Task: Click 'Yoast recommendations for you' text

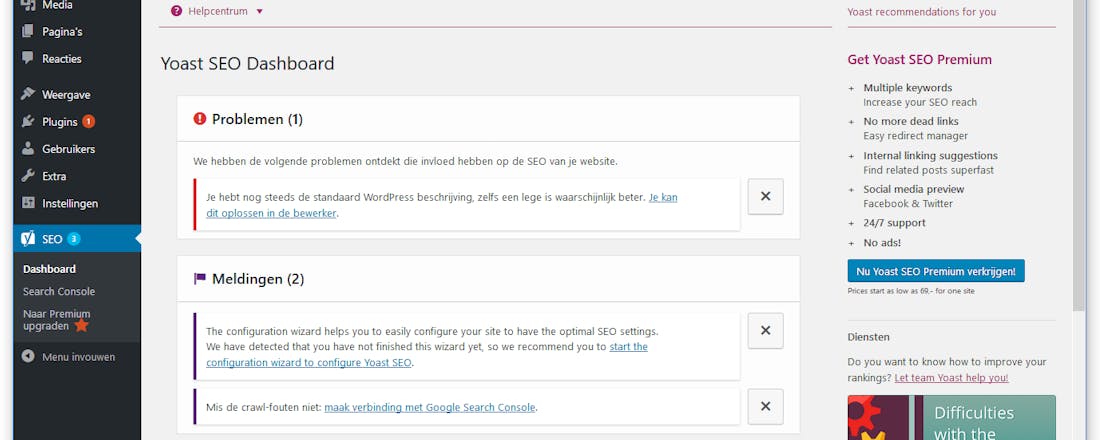Action: point(922,12)
